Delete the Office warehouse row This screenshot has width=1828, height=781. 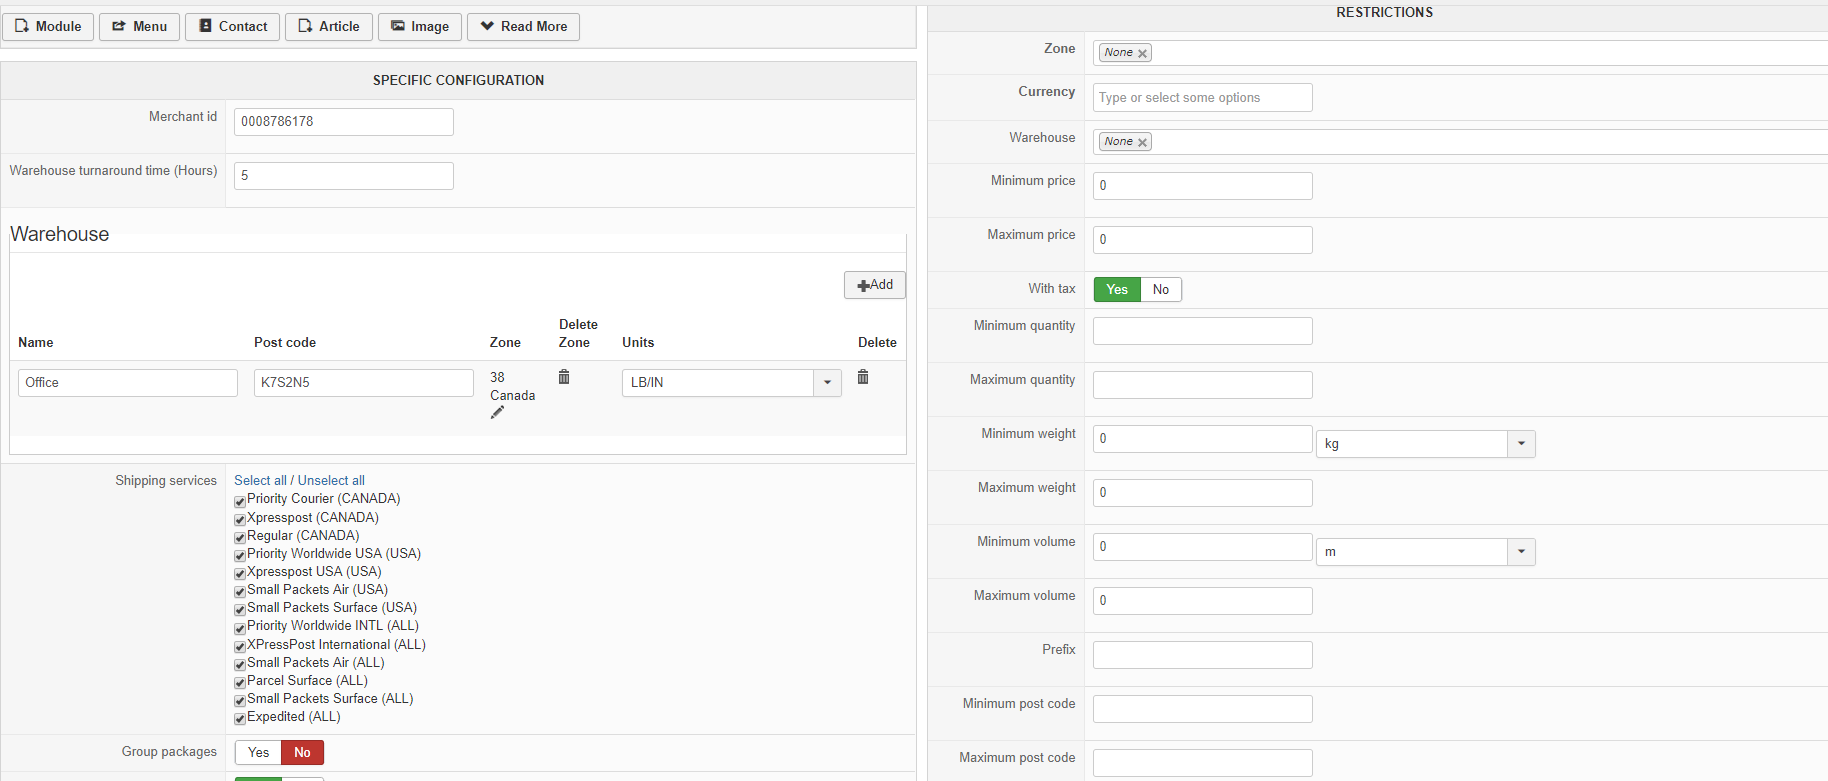coord(863,377)
